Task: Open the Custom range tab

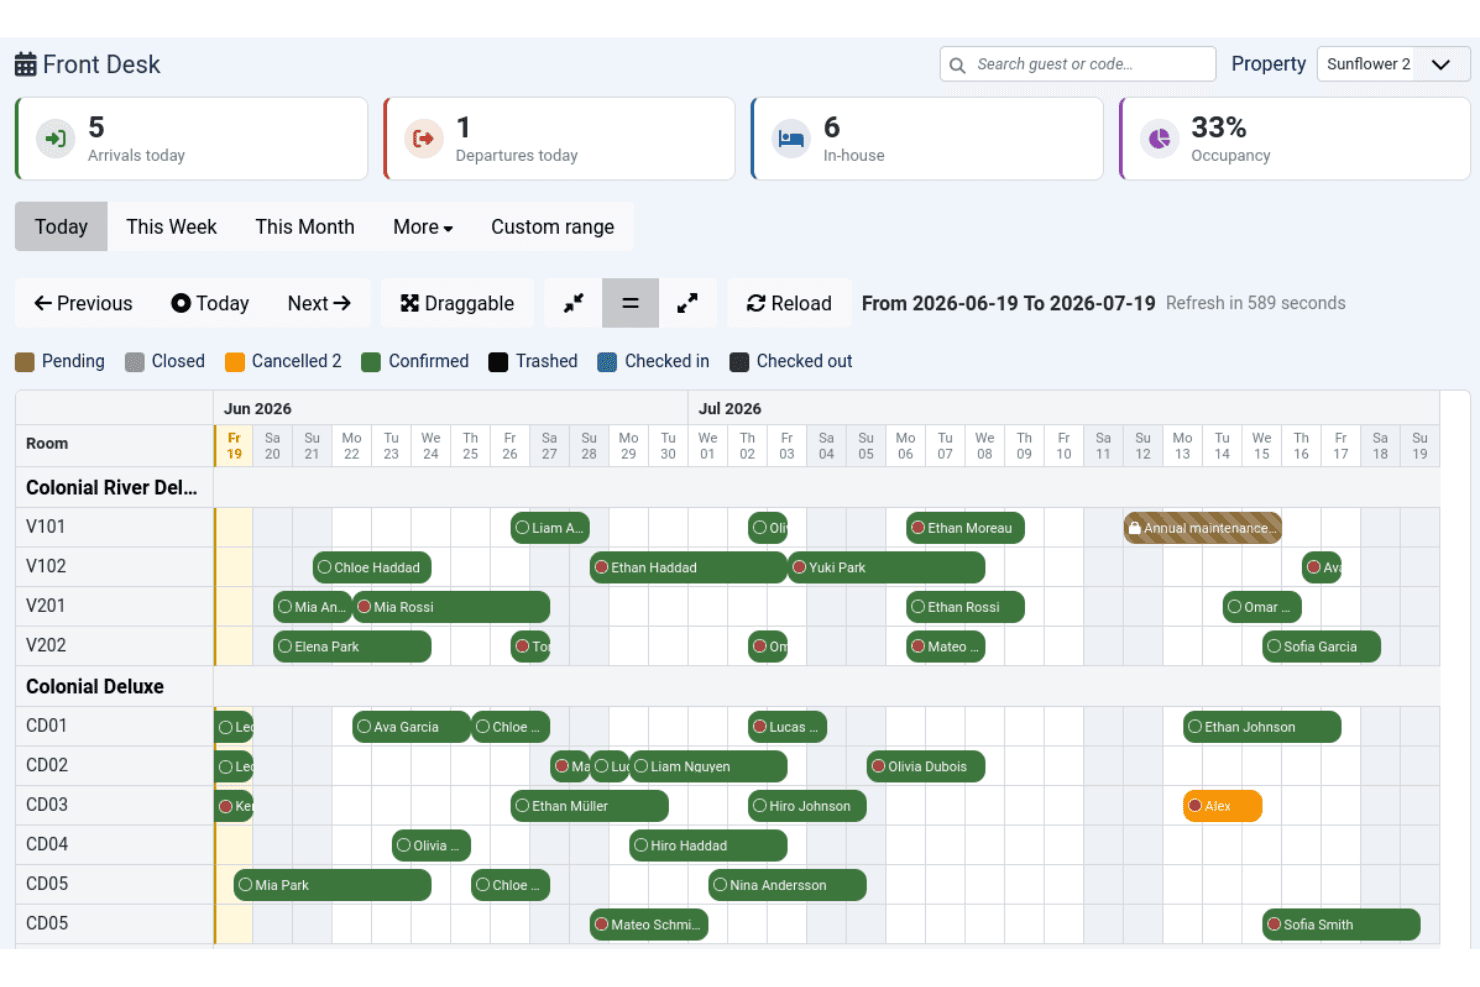Action: click(553, 227)
